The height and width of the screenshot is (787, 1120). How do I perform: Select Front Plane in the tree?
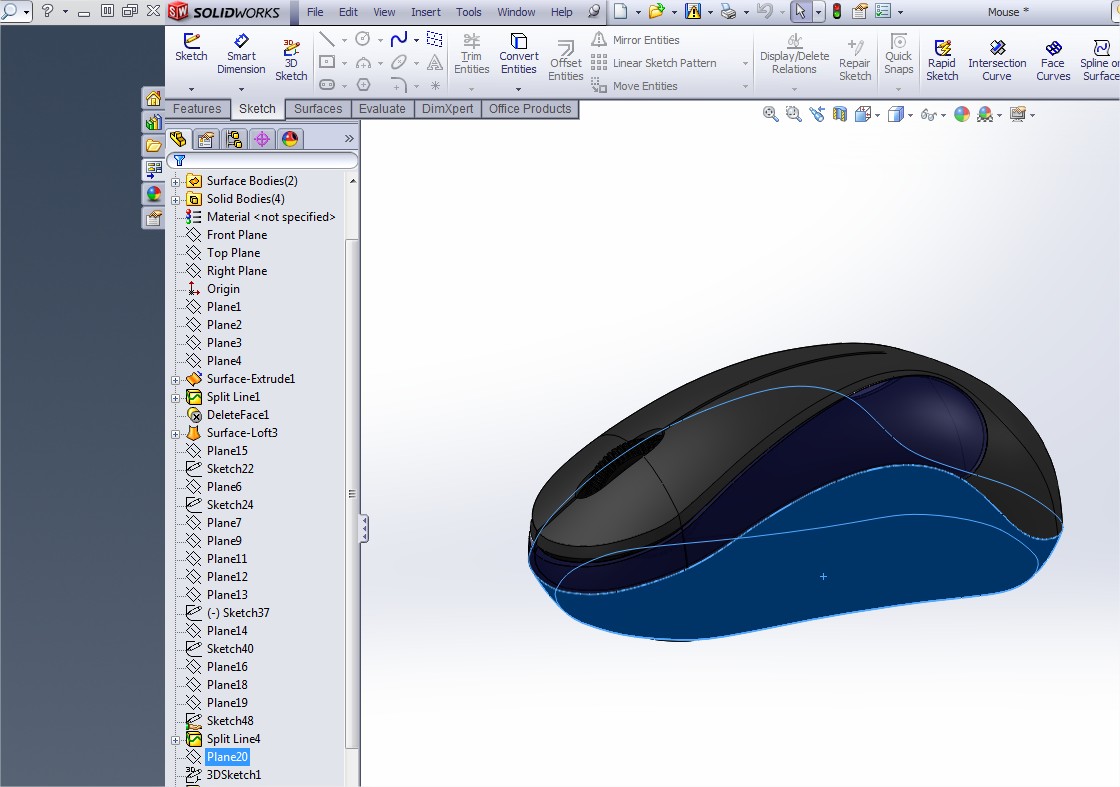236,234
